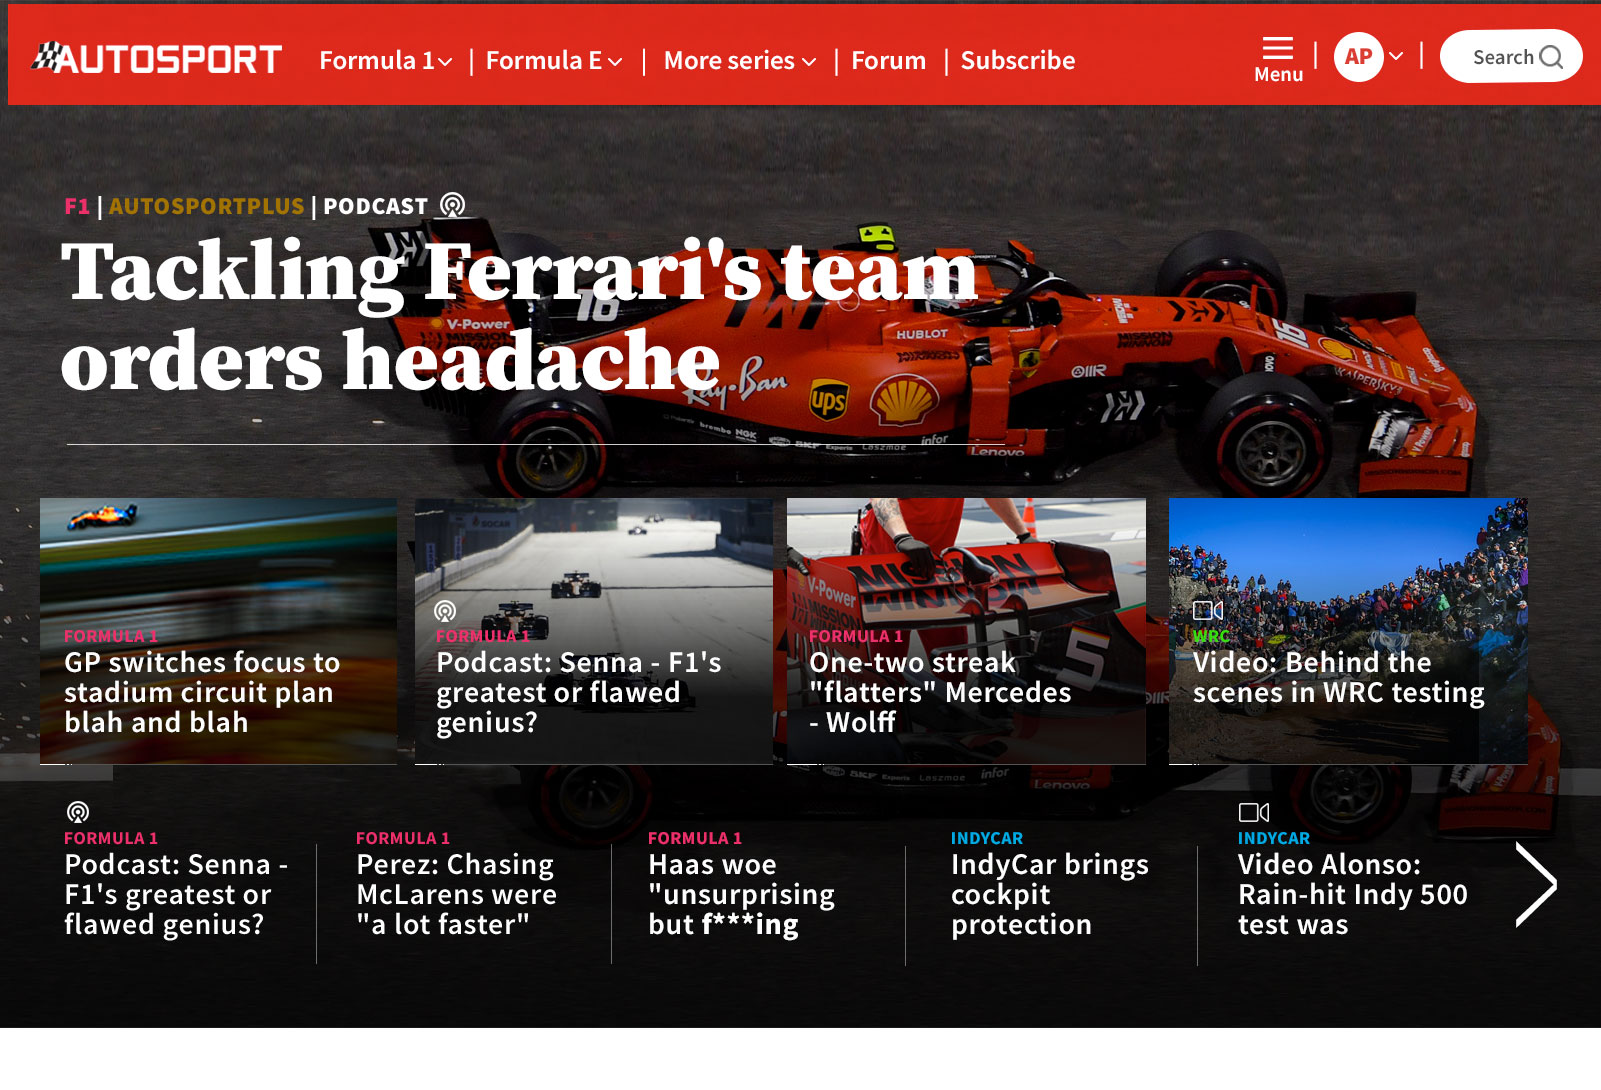
Task: Click INDYCAR tag above cockpit protection story
Action: click(x=987, y=838)
